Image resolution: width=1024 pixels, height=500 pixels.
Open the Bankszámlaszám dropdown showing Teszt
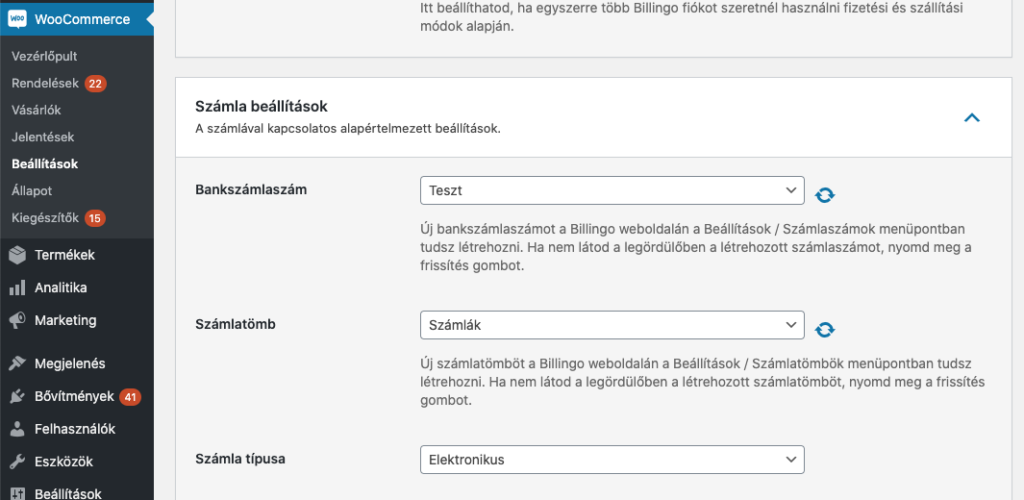pyautogui.click(x=612, y=191)
